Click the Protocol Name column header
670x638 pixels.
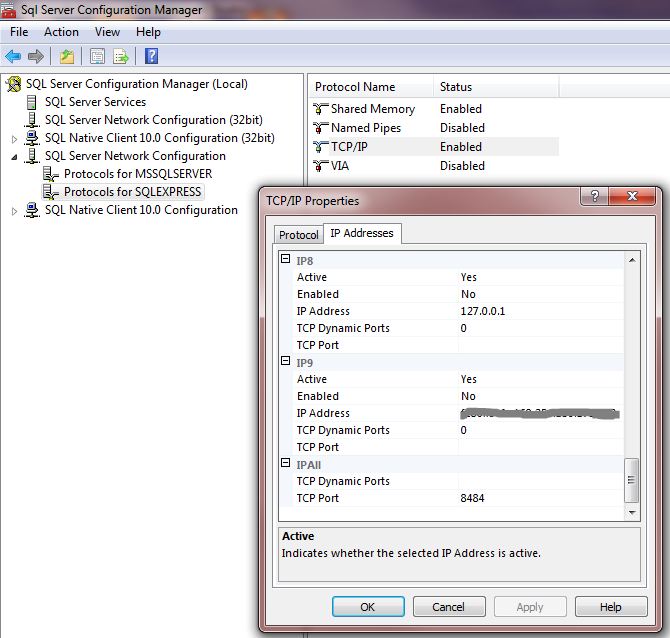371,87
